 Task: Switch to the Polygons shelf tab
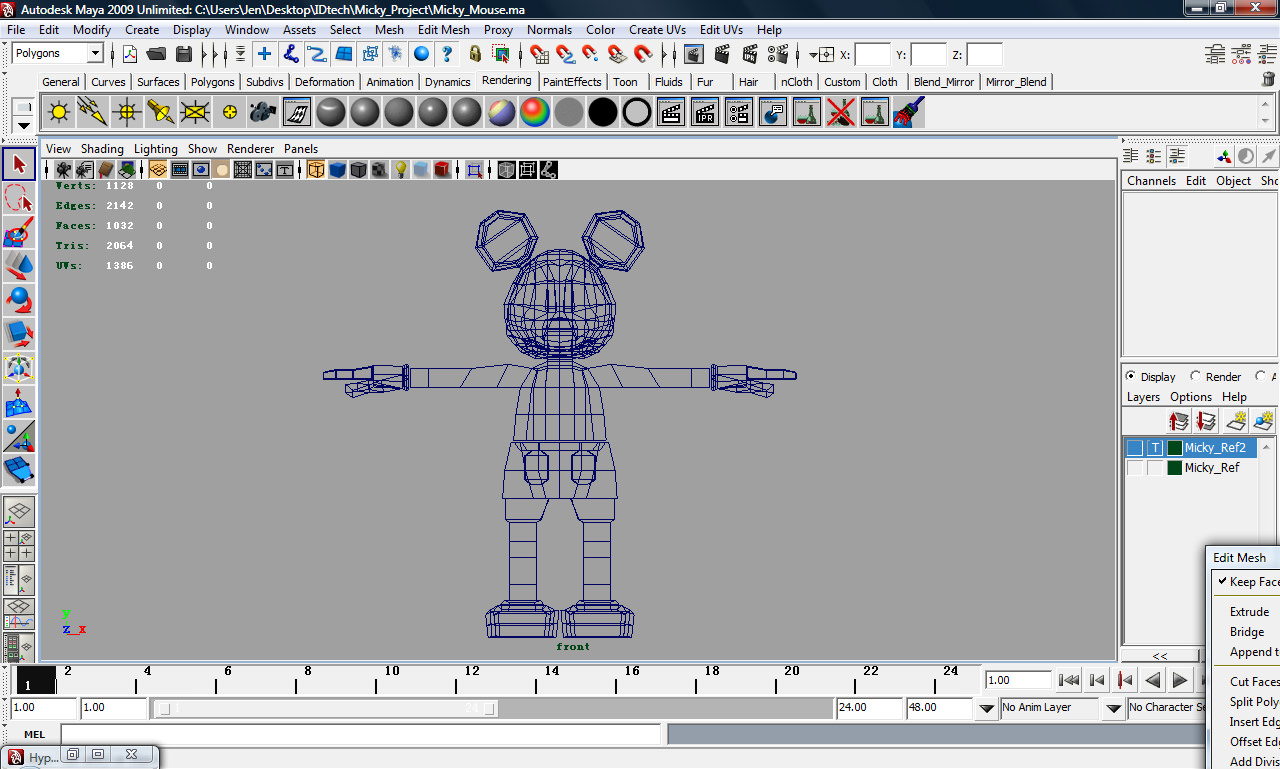[212, 82]
